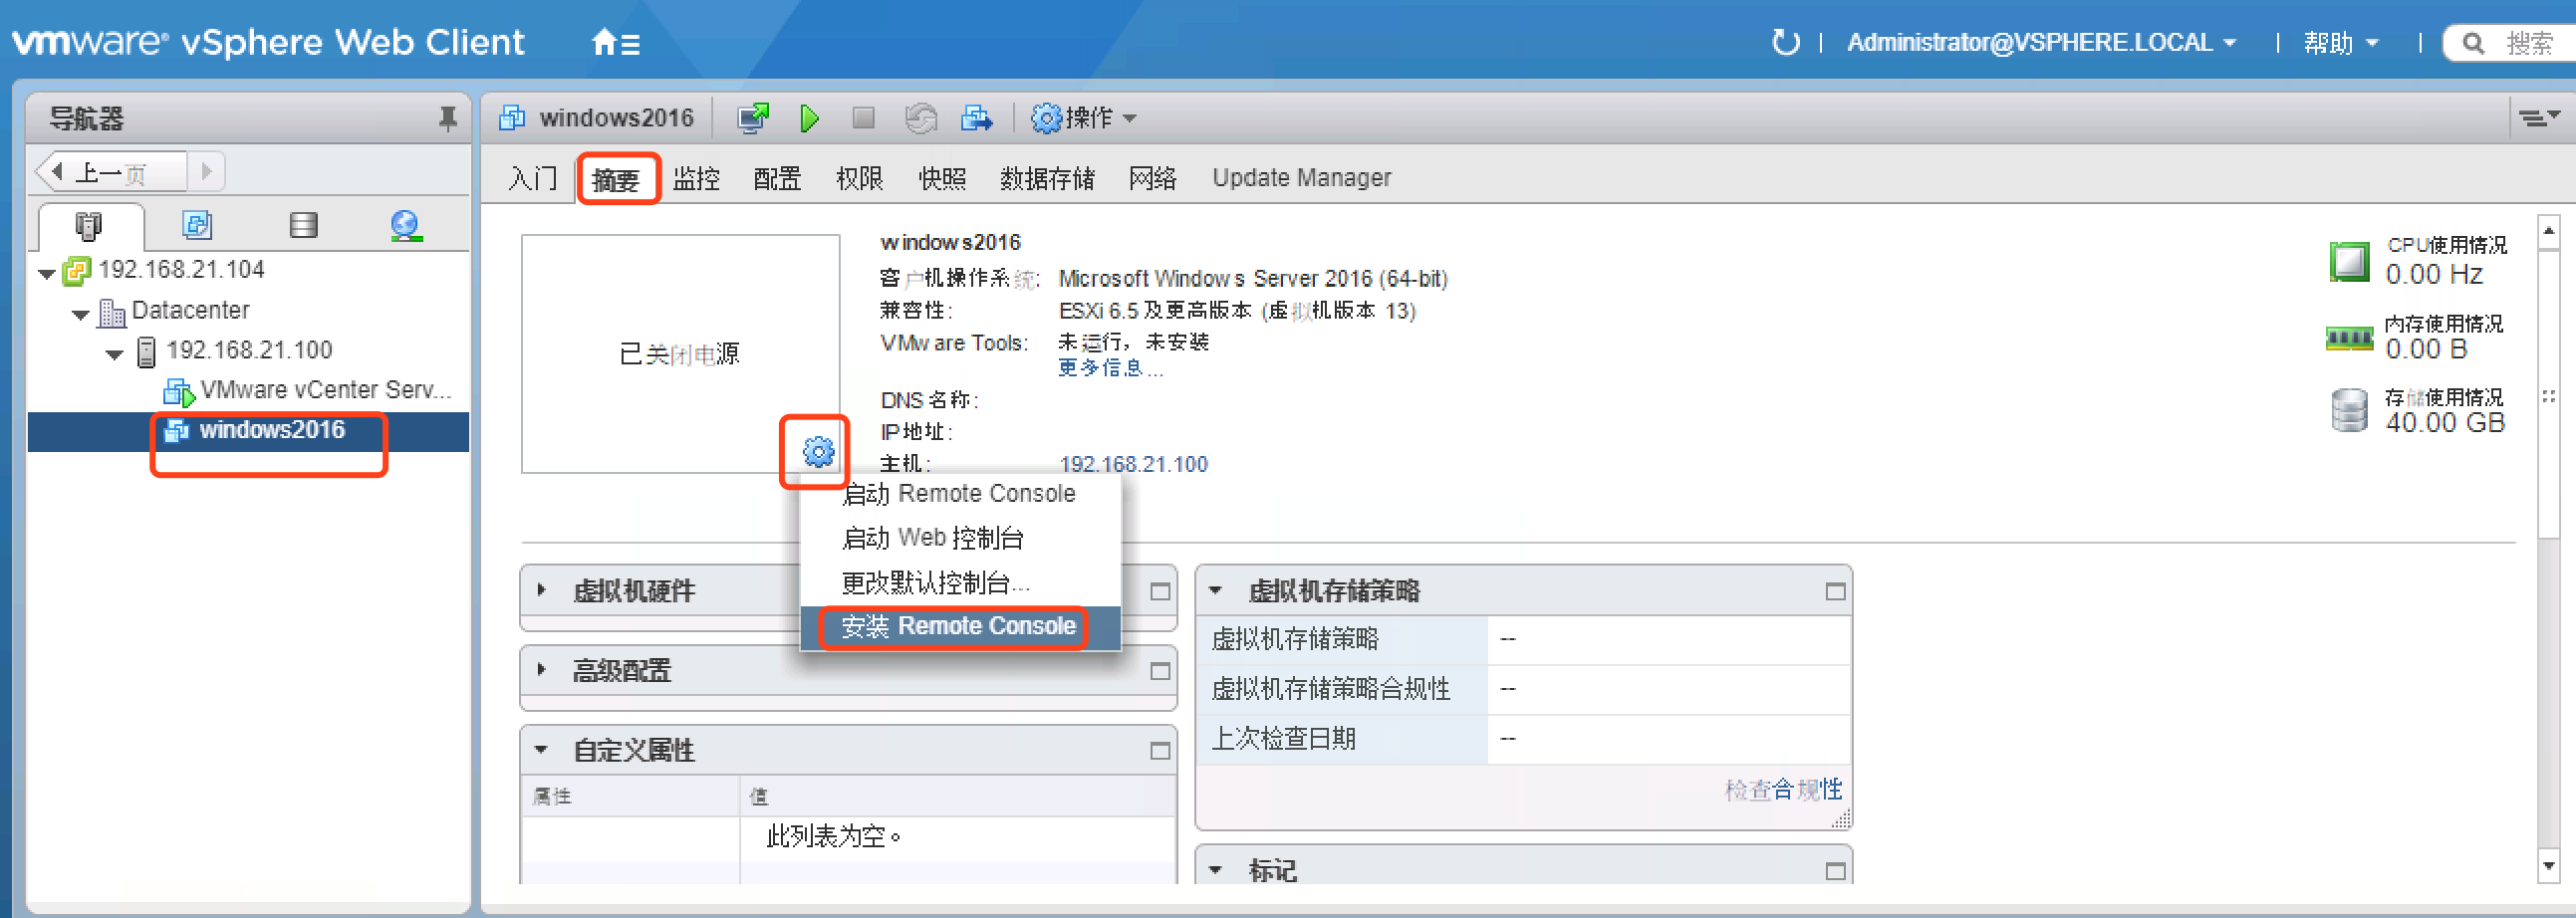
Task: Open the Networking view icon
Action: 405,226
